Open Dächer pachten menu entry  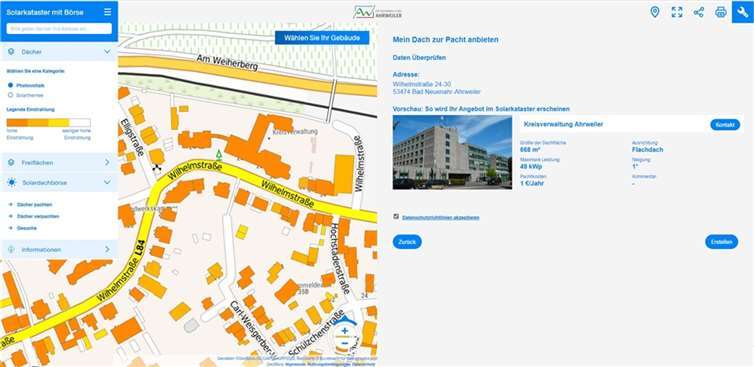point(34,204)
